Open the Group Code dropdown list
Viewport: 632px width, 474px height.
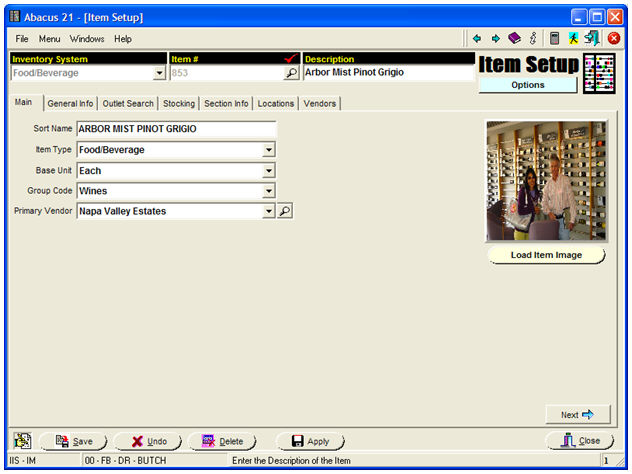[x=268, y=191]
